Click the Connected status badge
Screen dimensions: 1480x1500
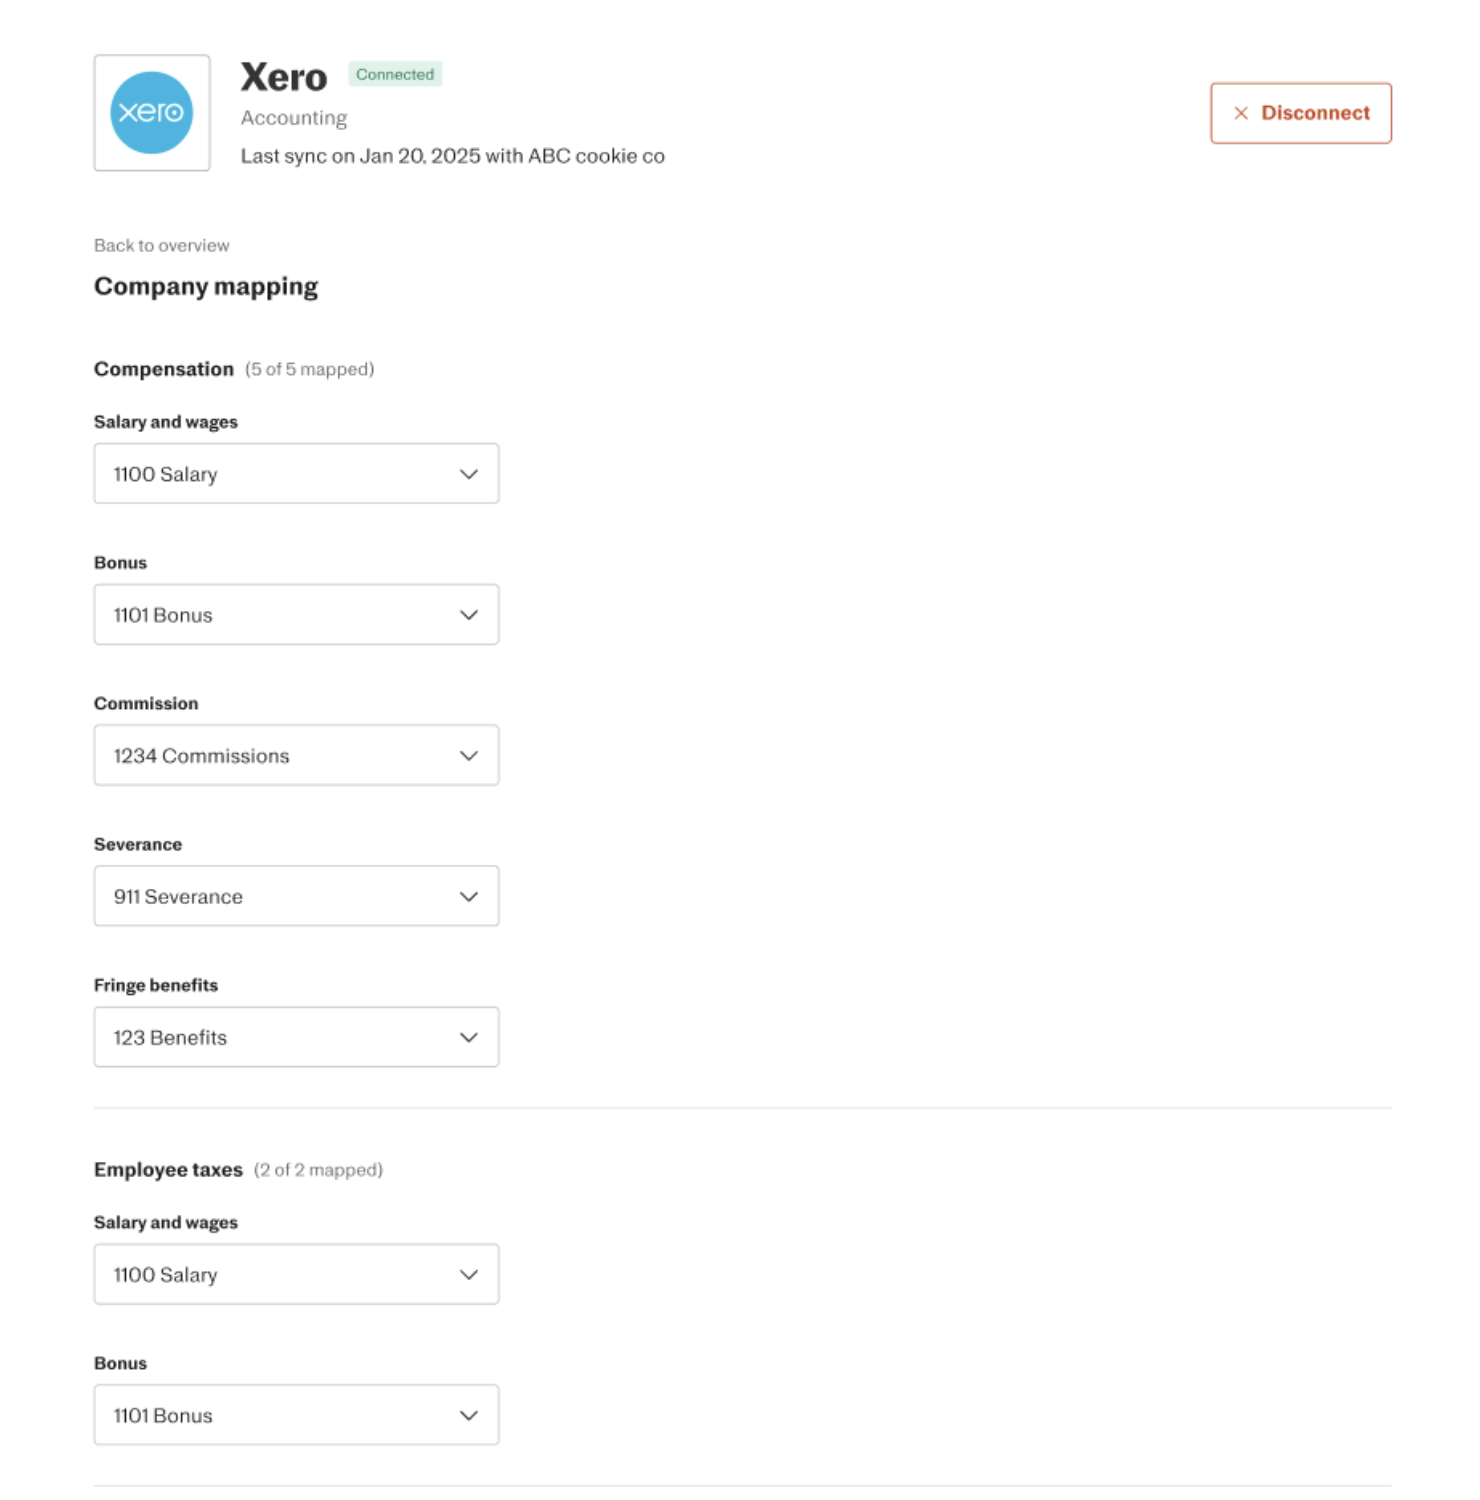click(395, 74)
